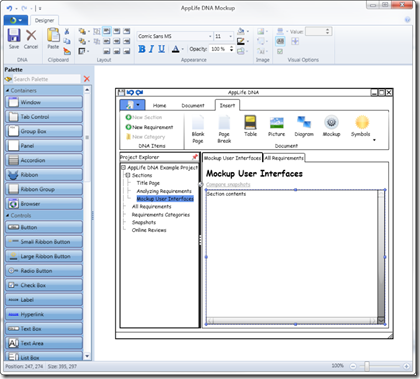Toggle Bold formatting

142,49
